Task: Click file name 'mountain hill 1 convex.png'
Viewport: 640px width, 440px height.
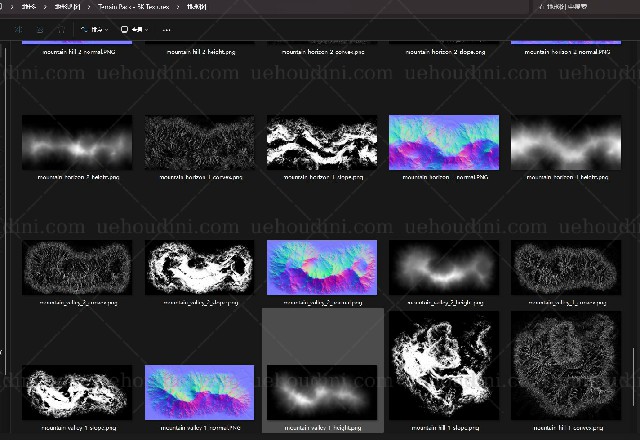Action: click(x=568, y=428)
